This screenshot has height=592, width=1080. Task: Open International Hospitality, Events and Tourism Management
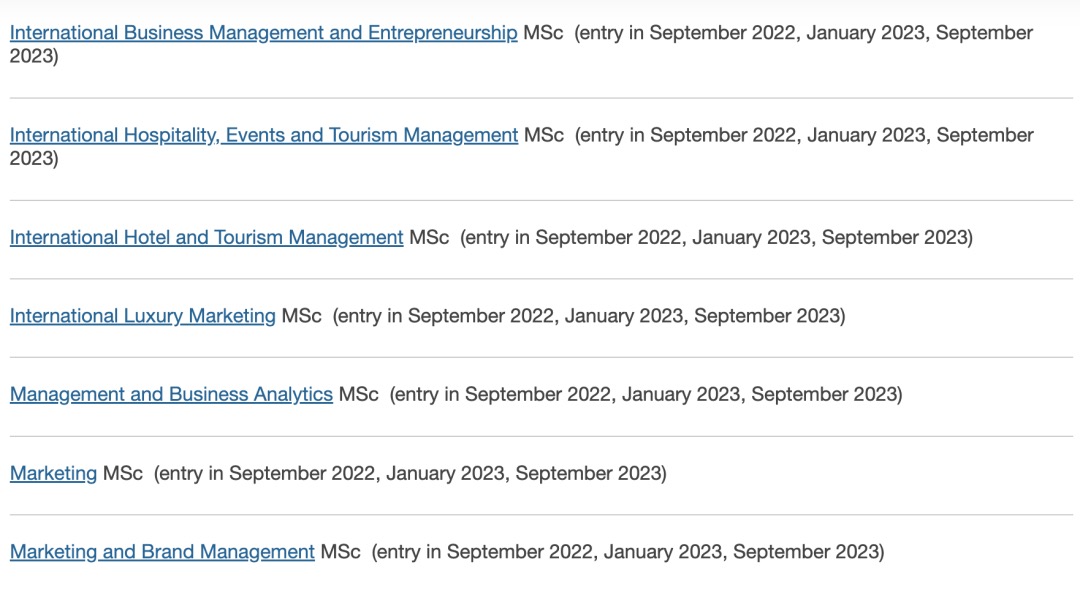click(x=264, y=135)
